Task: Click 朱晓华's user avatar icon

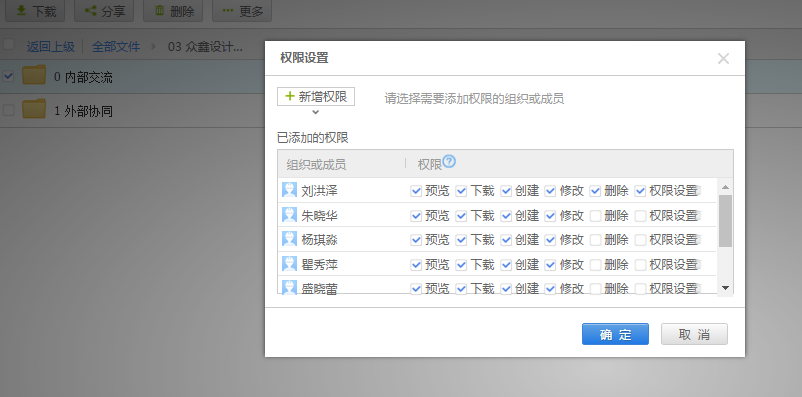Action: (289, 215)
